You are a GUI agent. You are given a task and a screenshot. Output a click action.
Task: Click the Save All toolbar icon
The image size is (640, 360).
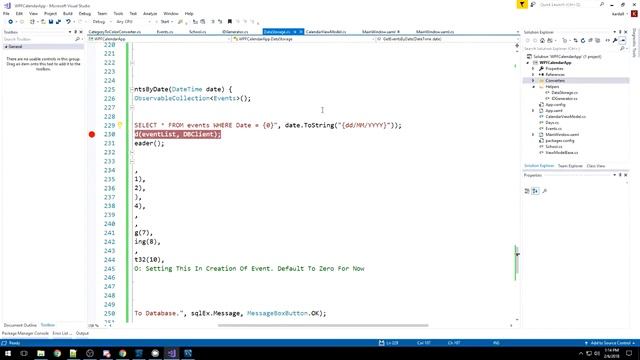(x=58, y=22)
